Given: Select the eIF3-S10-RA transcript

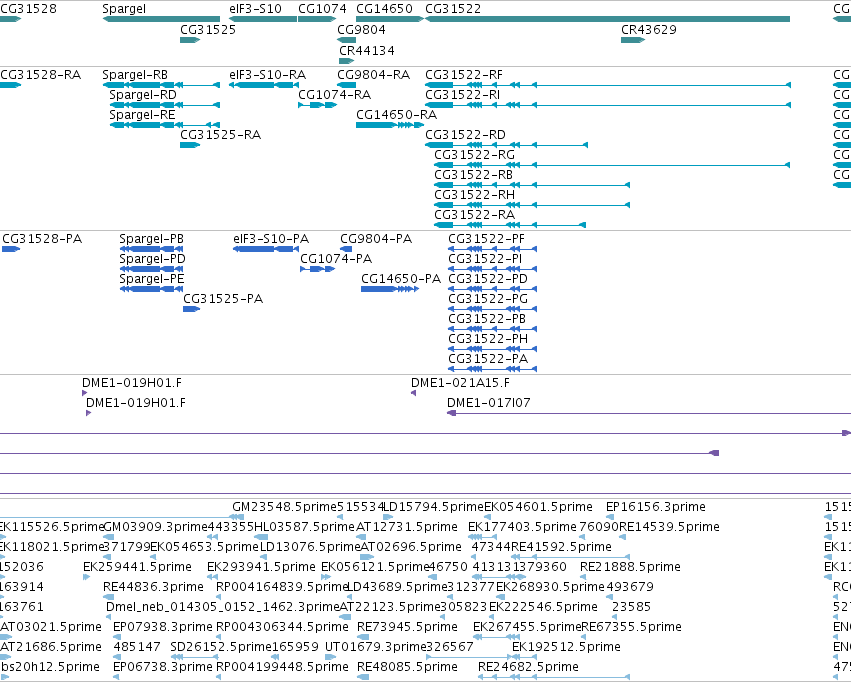Looking at the screenshot, I should pyautogui.click(x=264, y=85).
